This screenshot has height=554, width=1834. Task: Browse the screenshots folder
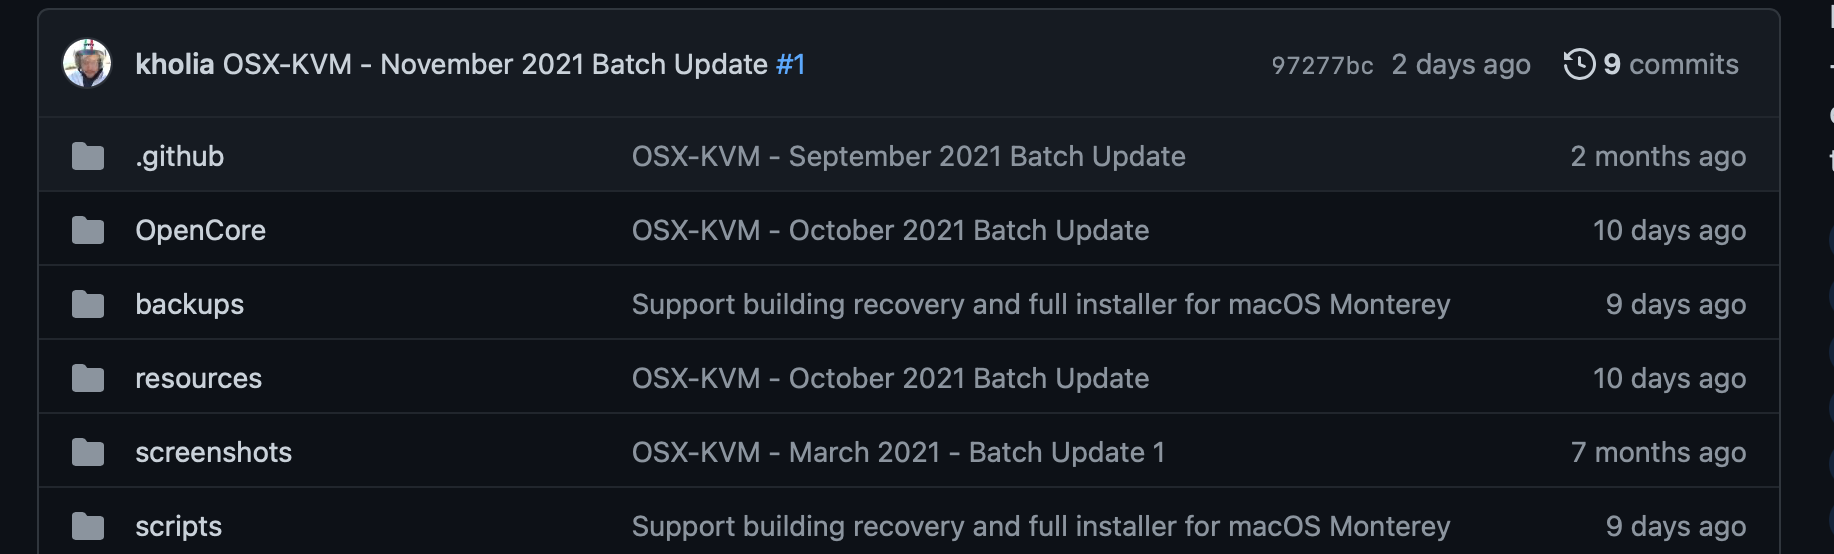pyautogui.click(x=213, y=453)
